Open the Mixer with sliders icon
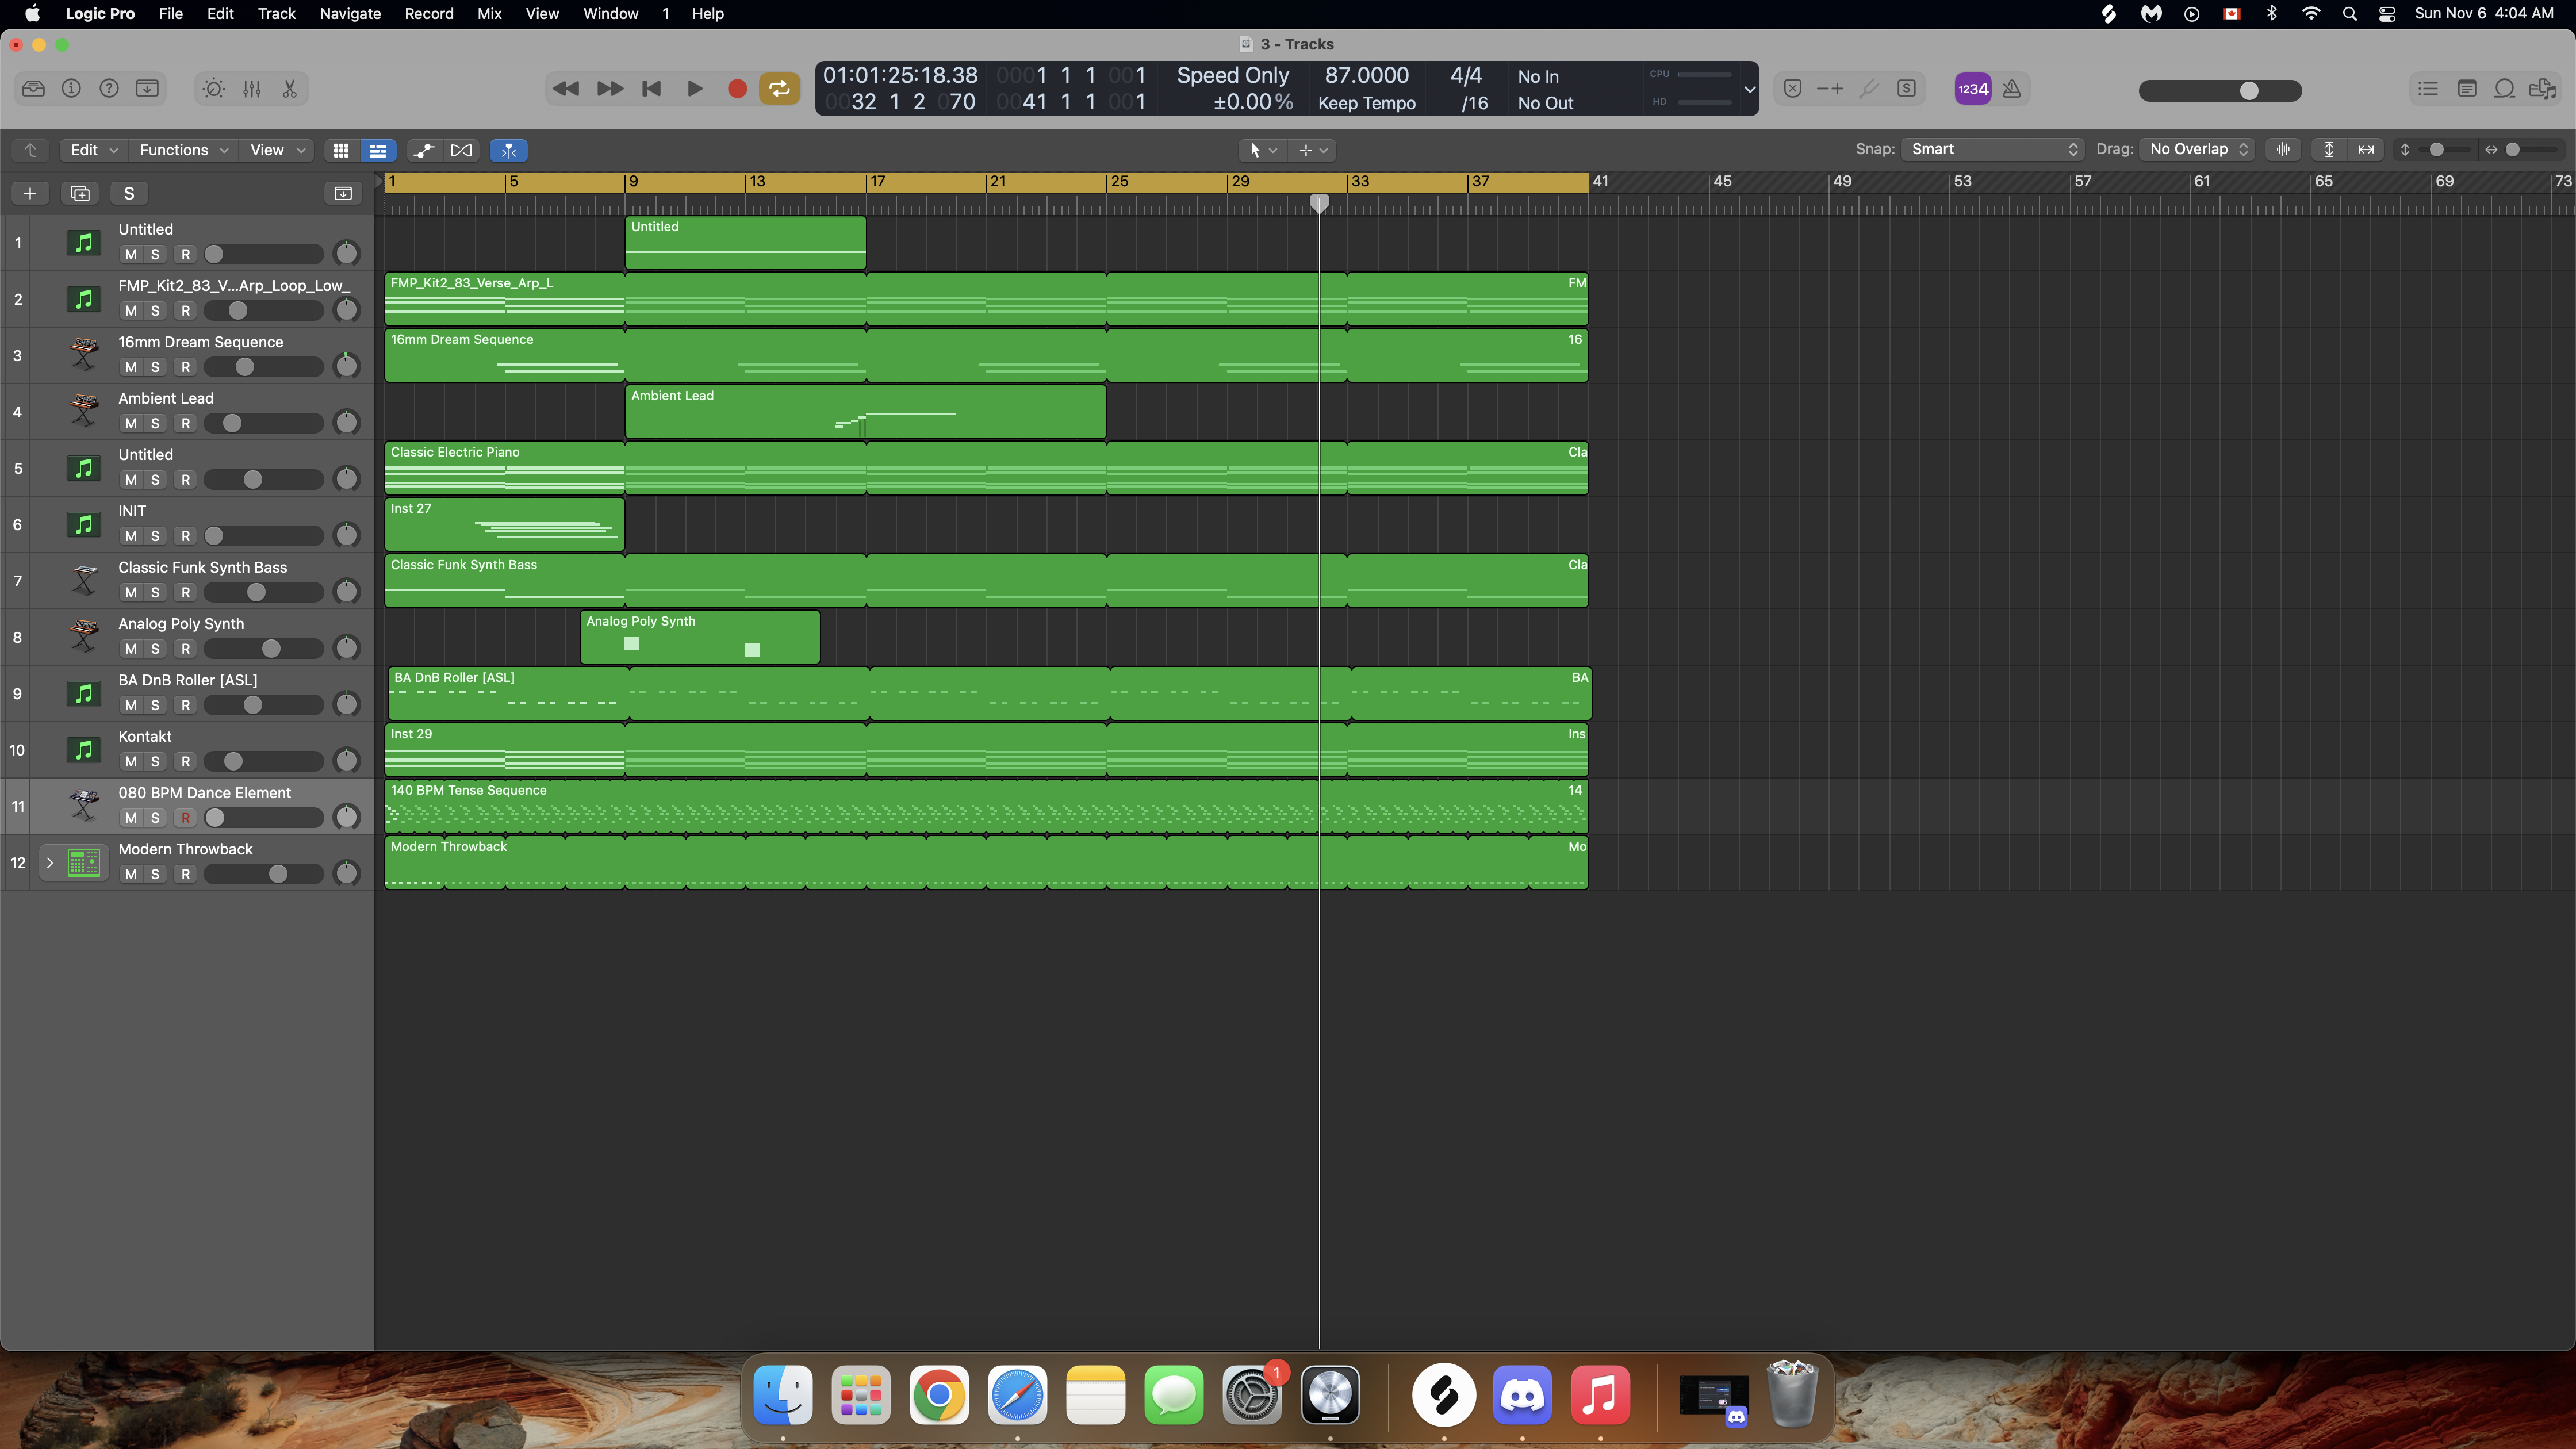The width and height of the screenshot is (2576, 1449). pos(252,89)
